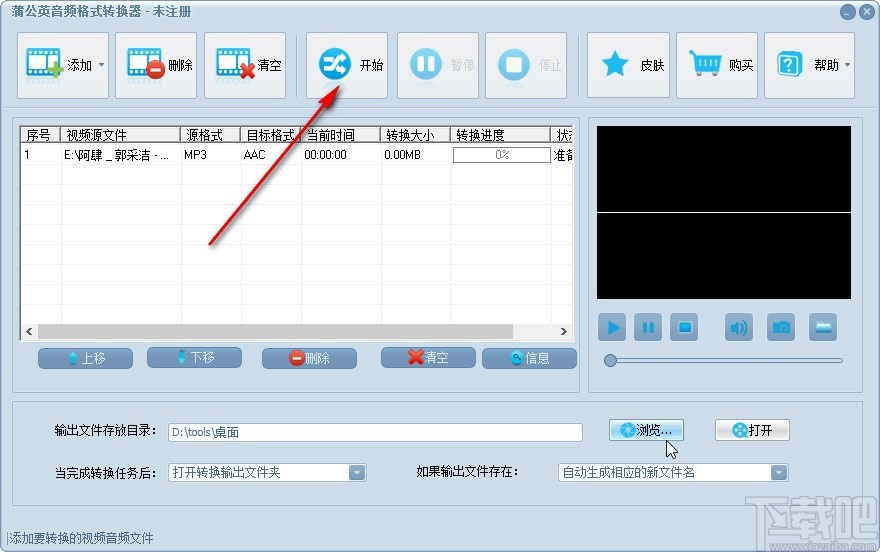880x552 pixels.
Task: Close the converter window
Action: click(867, 12)
